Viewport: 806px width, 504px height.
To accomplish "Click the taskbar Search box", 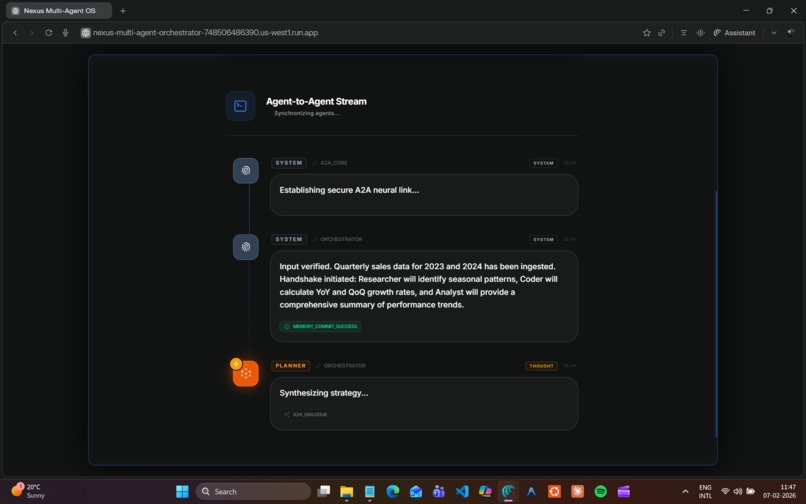I will (x=253, y=492).
